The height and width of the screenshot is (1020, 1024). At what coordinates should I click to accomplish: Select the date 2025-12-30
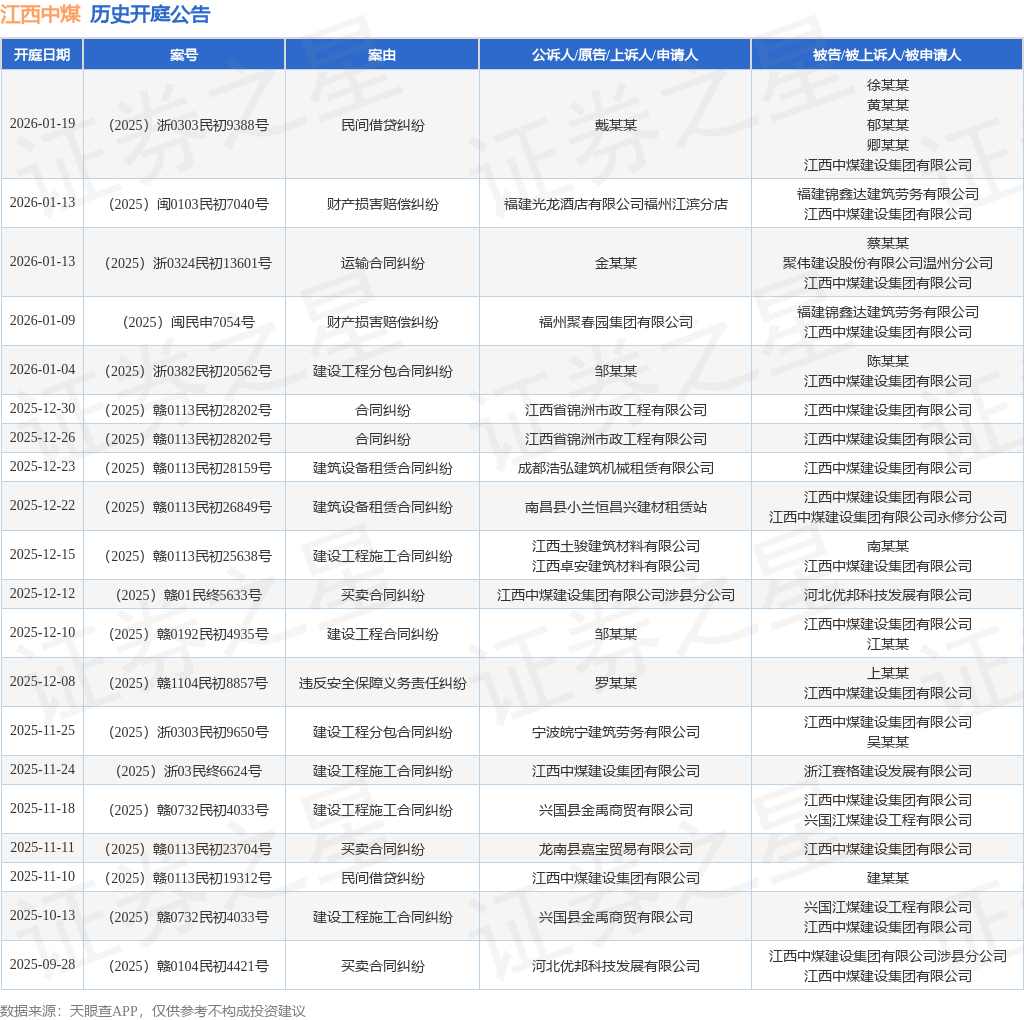[x=42, y=408]
